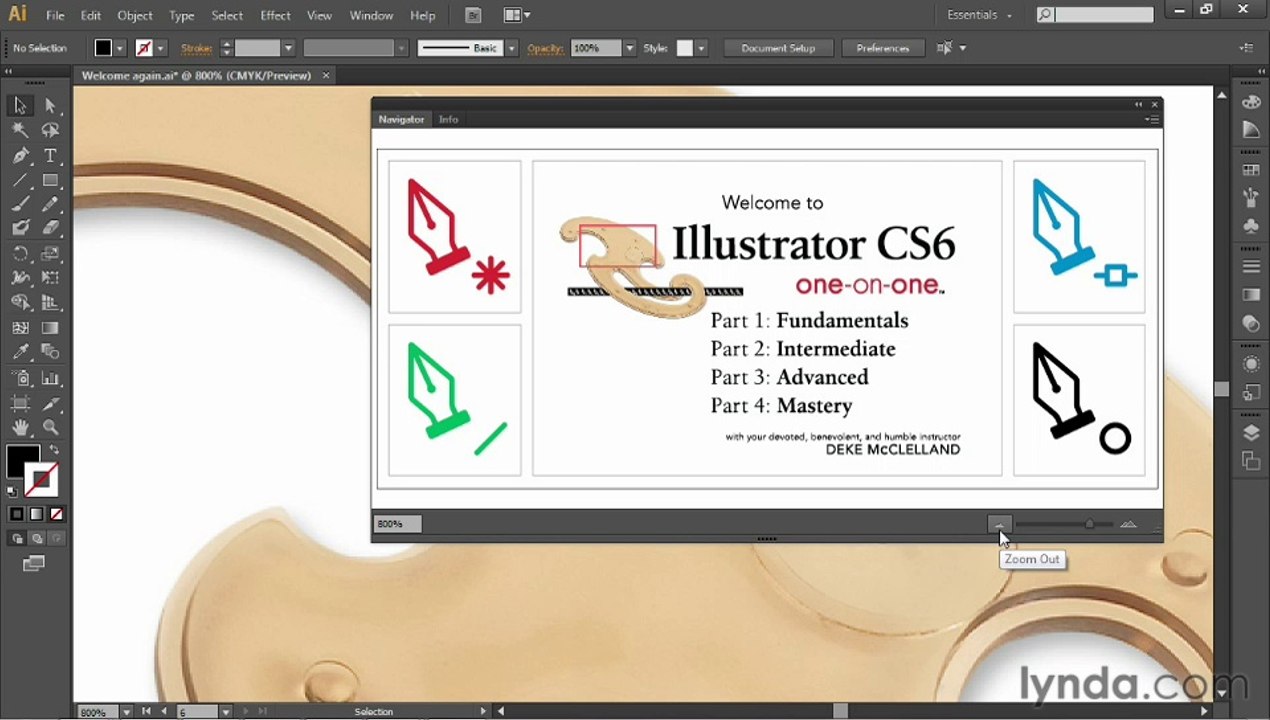
Task: Select the Navigator tab
Action: point(401,119)
